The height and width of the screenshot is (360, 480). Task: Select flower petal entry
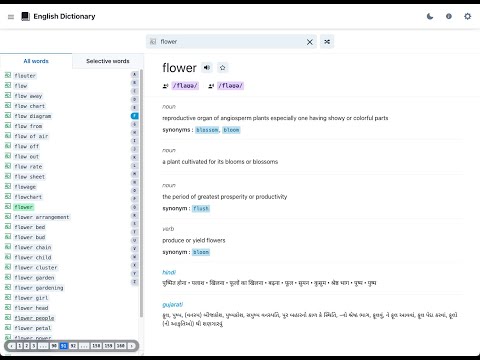point(33,328)
